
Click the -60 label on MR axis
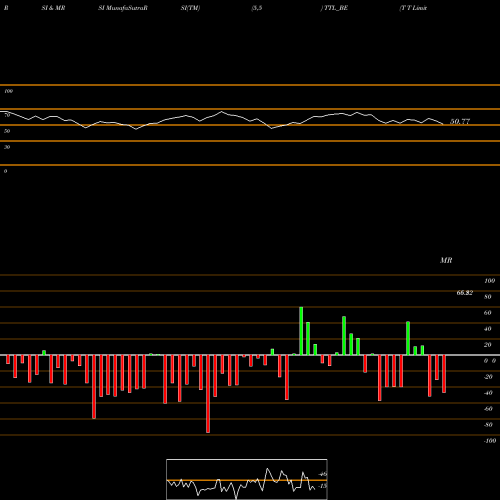(x=488, y=409)
